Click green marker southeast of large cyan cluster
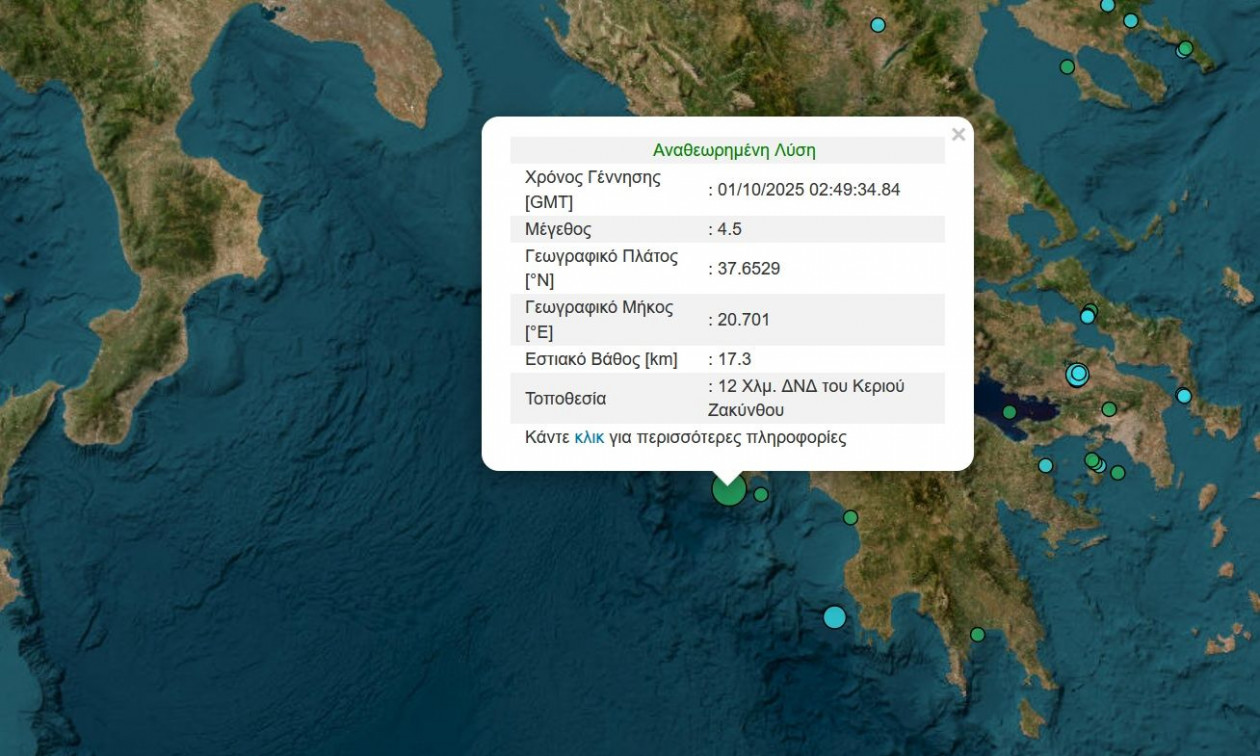The height and width of the screenshot is (756, 1260). [1109, 409]
